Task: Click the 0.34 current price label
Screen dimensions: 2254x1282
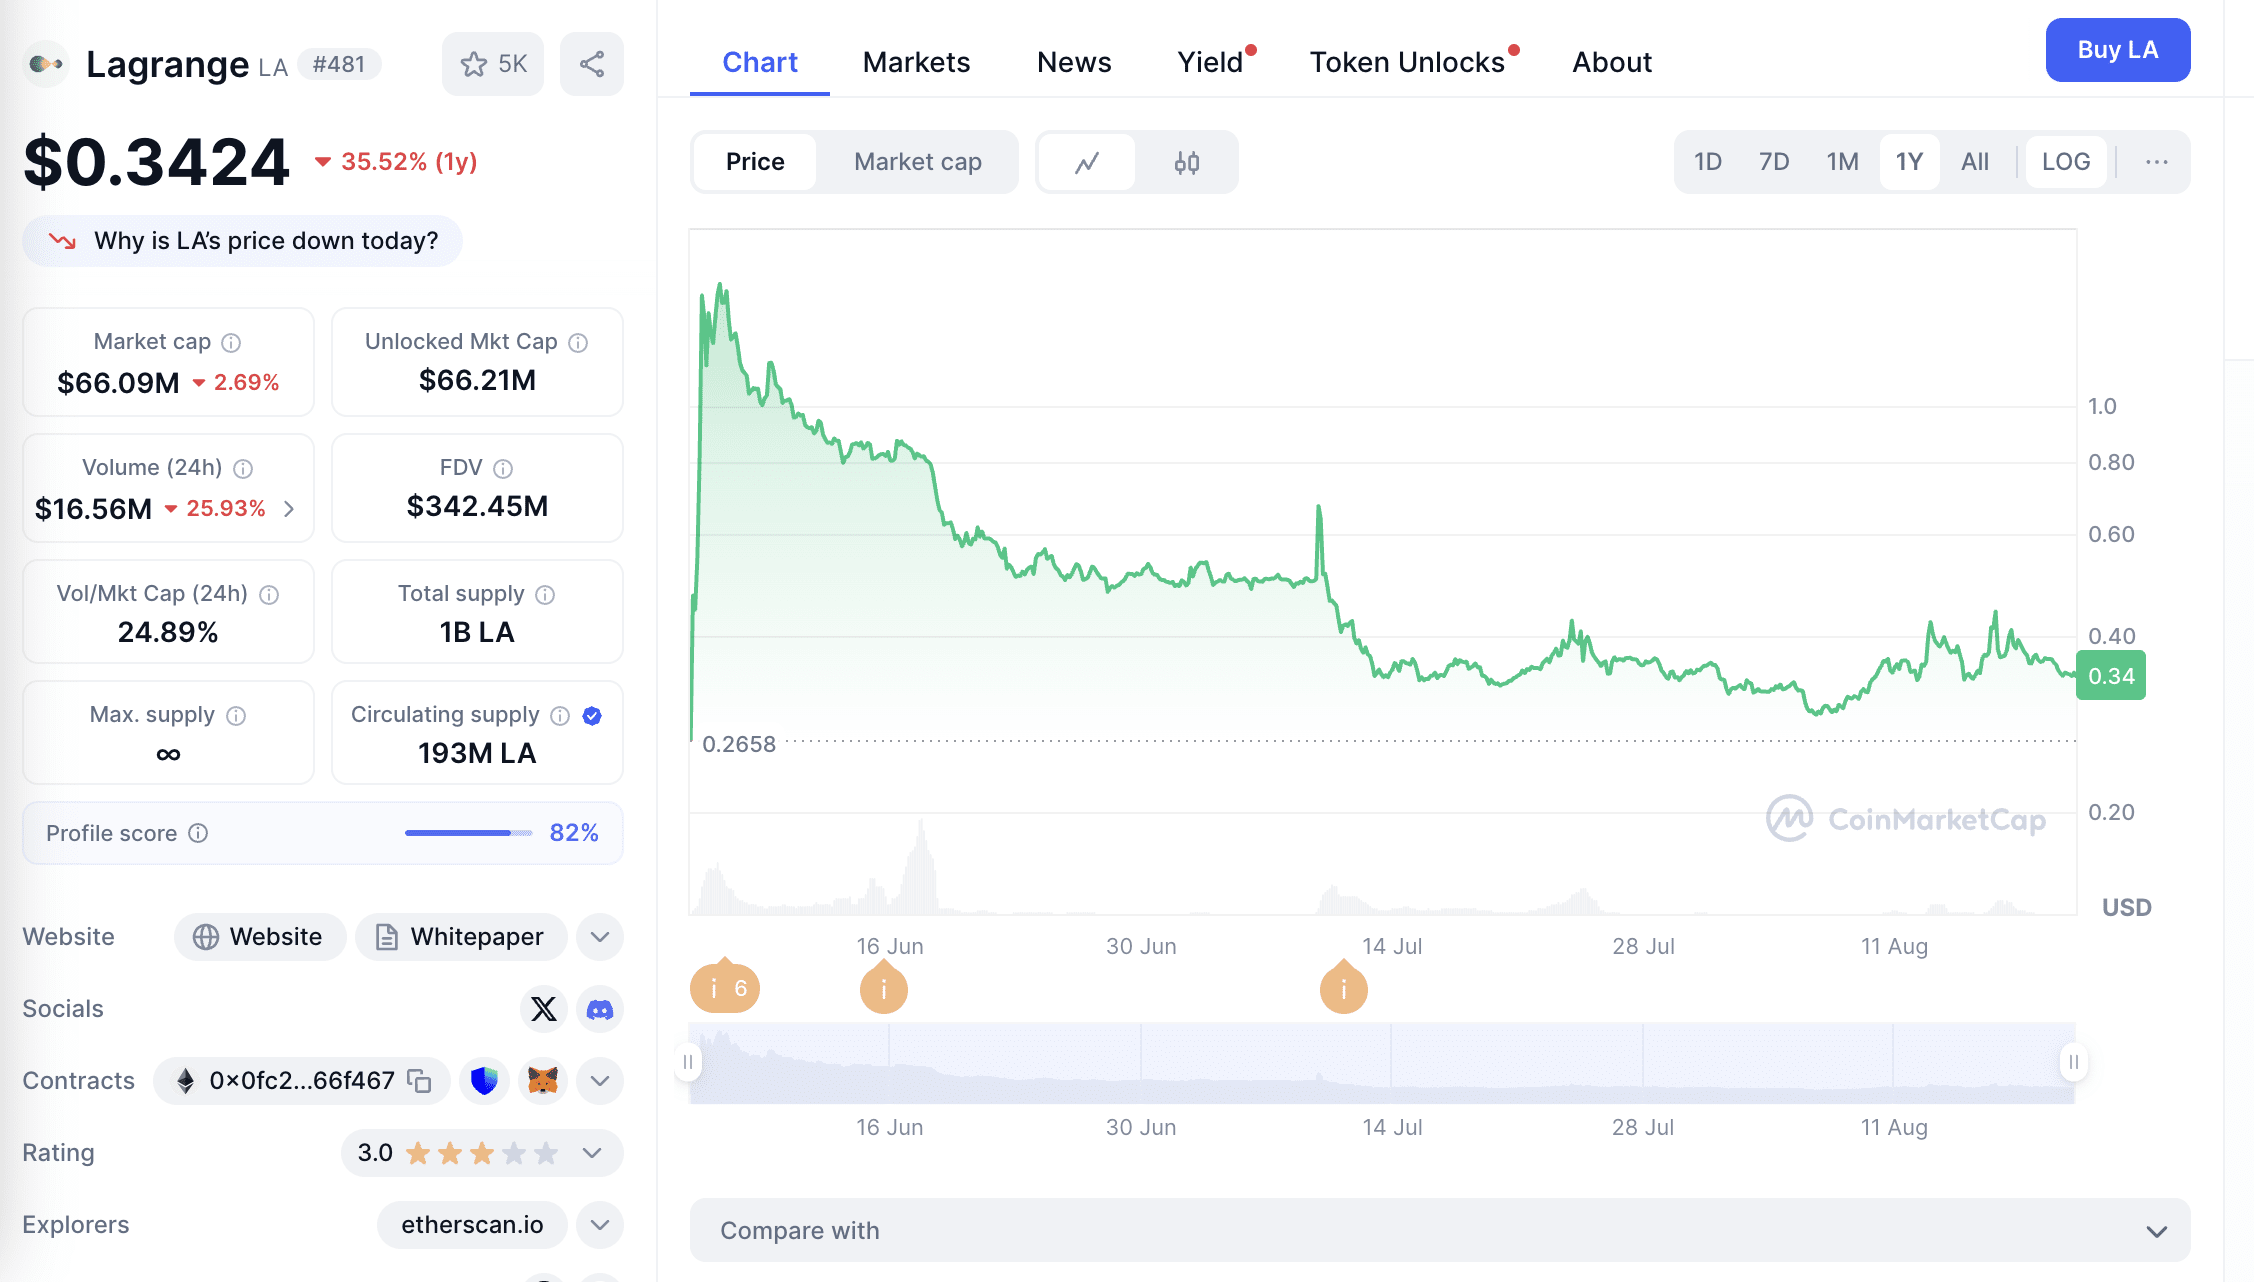Action: (2111, 676)
